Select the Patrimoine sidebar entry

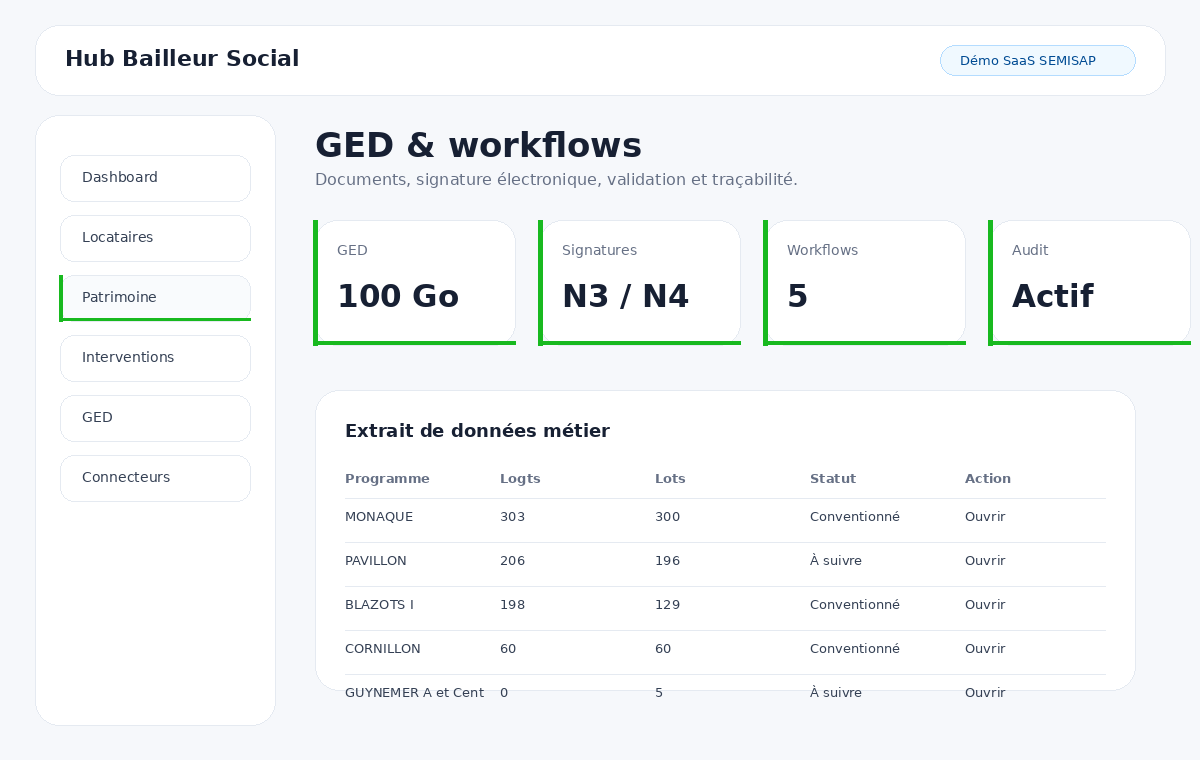coord(155,298)
